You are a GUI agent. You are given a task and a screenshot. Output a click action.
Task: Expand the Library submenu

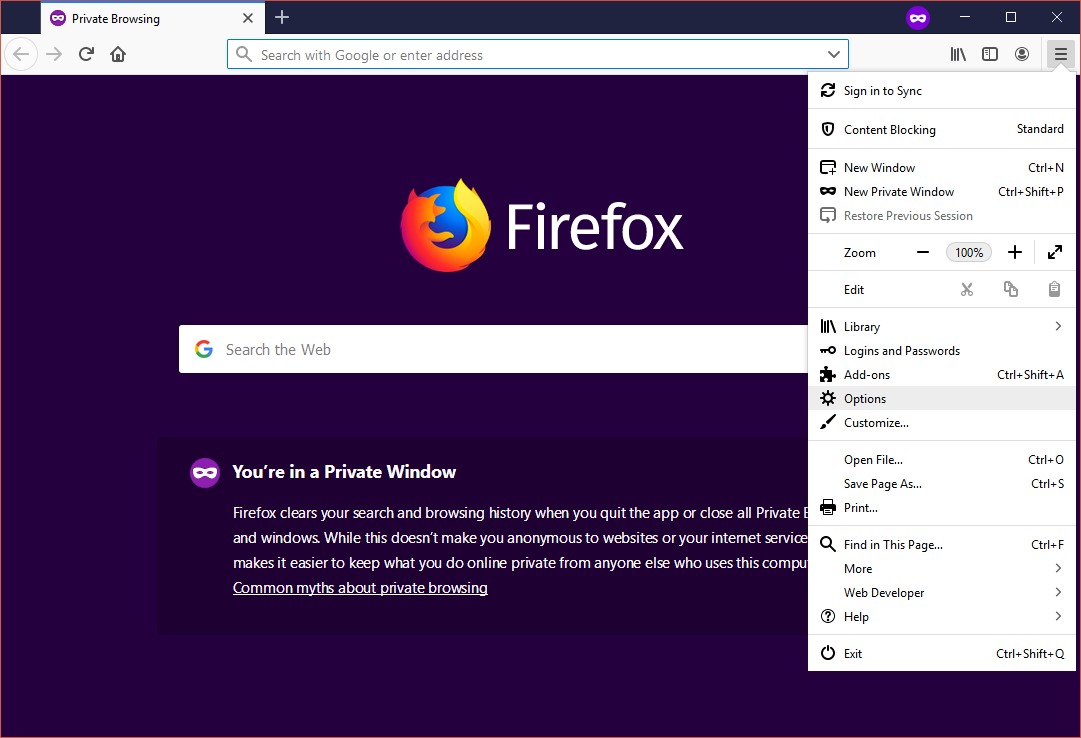pyautogui.click(x=942, y=327)
